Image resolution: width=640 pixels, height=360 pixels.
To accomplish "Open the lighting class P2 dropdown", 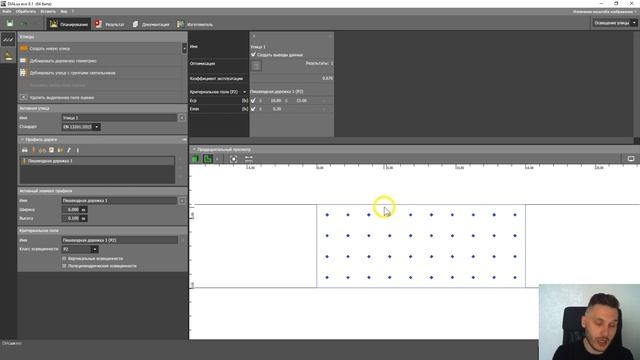I will [80, 249].
